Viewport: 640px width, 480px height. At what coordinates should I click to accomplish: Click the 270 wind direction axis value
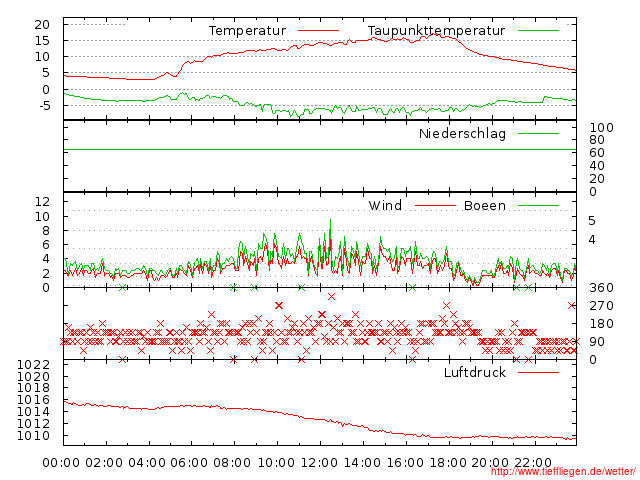click(601, 306)
